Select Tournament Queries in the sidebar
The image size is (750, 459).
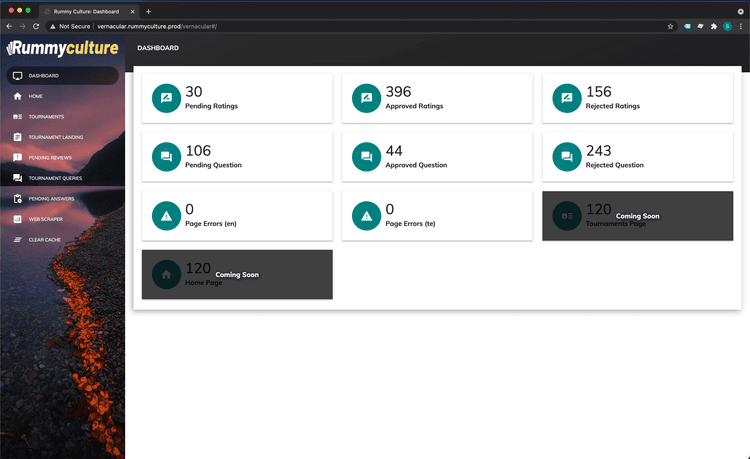tap(55, 178)
